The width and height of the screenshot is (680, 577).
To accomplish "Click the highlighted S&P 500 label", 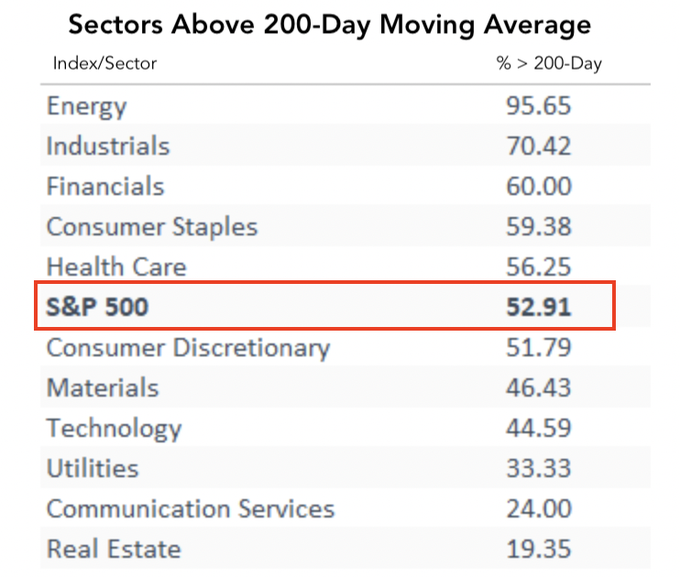I will (x=97, y=307).
